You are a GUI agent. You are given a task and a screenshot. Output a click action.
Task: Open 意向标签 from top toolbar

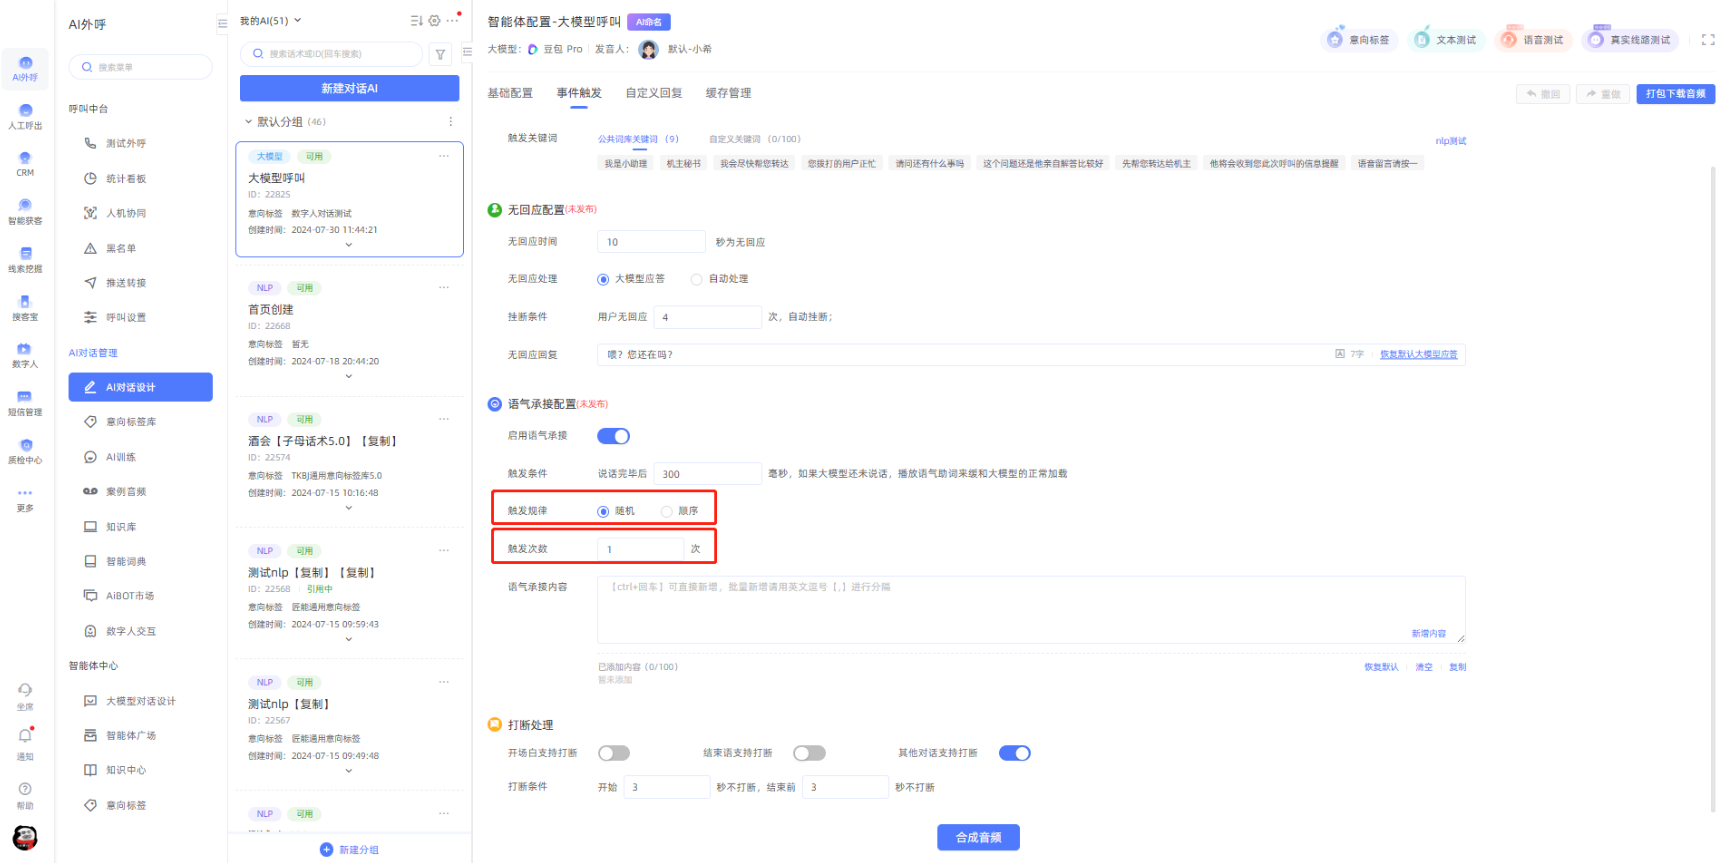pyautogui.click(x=1357, y=40)
